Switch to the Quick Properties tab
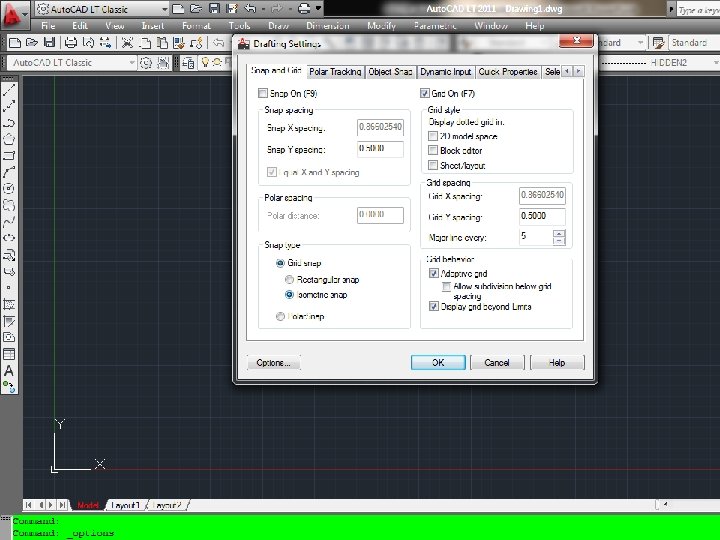The height and width of the screenshot is (540, 720). point(508,72)
